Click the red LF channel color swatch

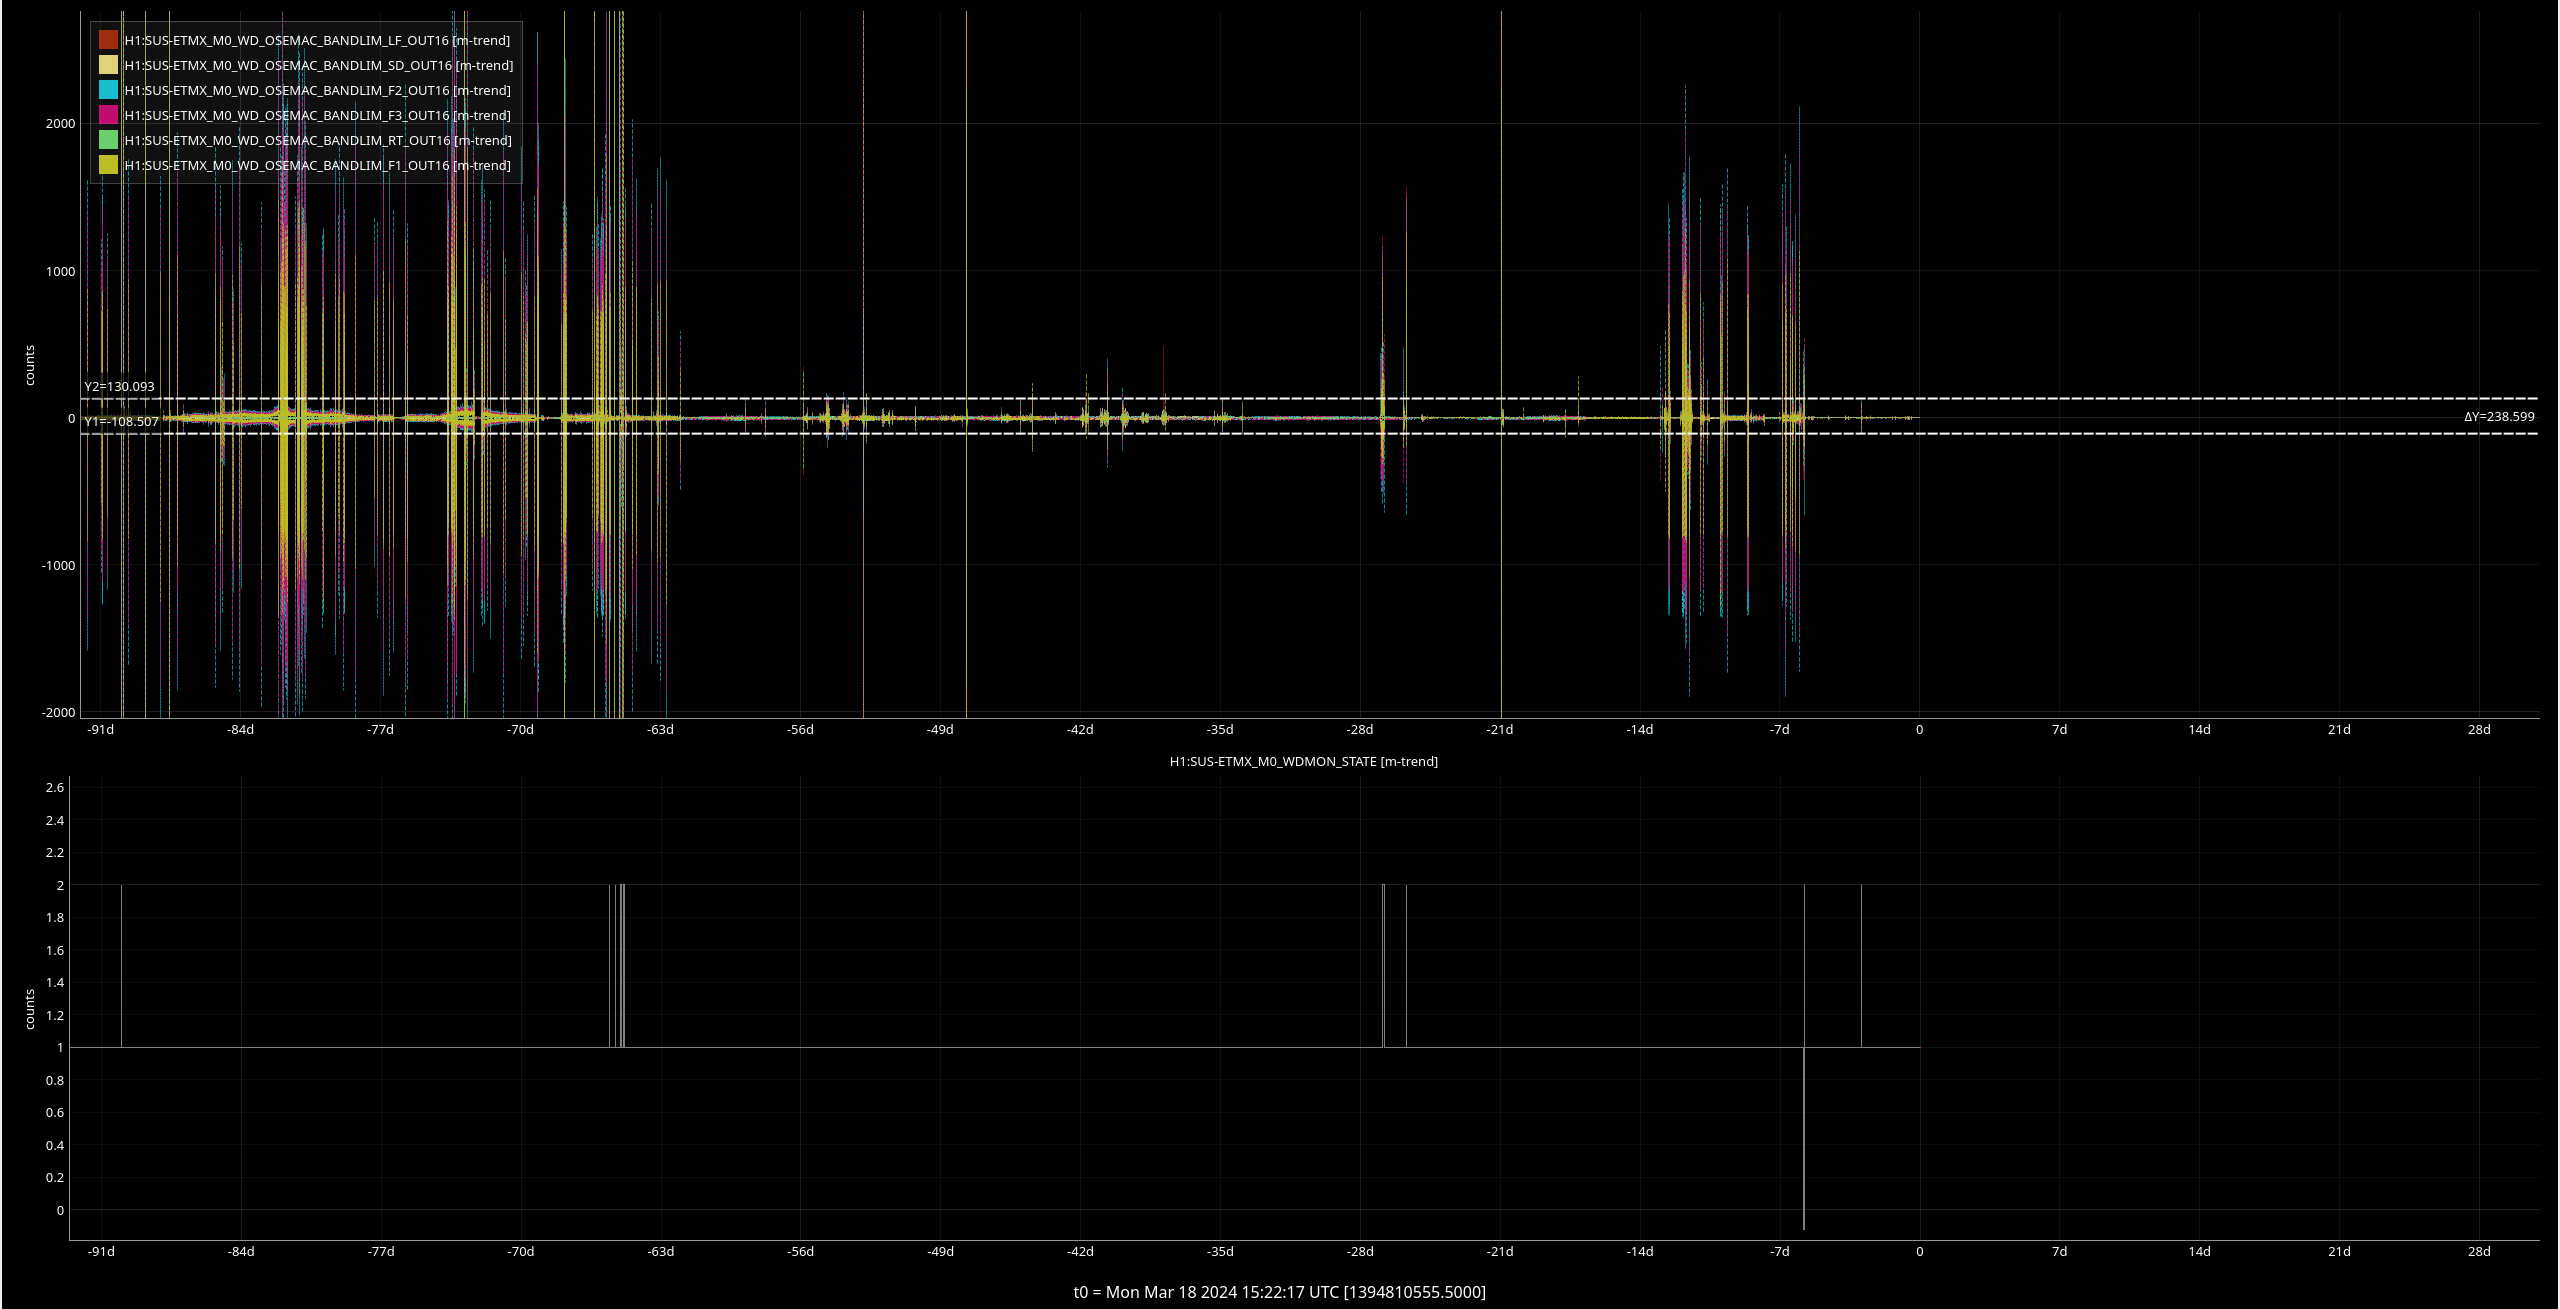click(108, 40)
